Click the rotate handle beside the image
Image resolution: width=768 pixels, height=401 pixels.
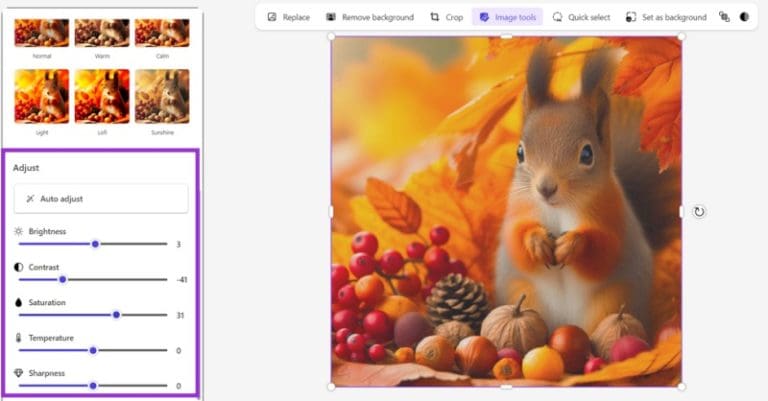coord(699,211)
